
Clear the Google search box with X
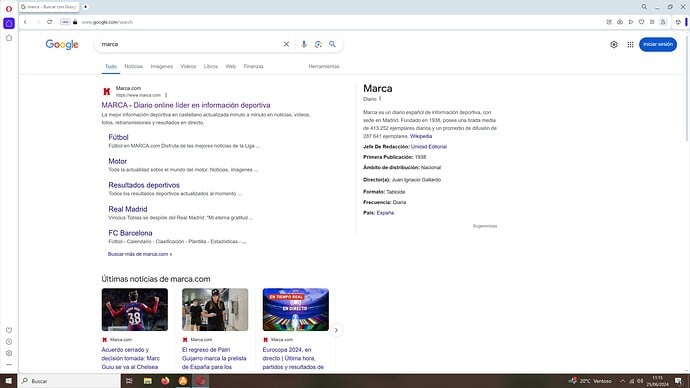286,44
